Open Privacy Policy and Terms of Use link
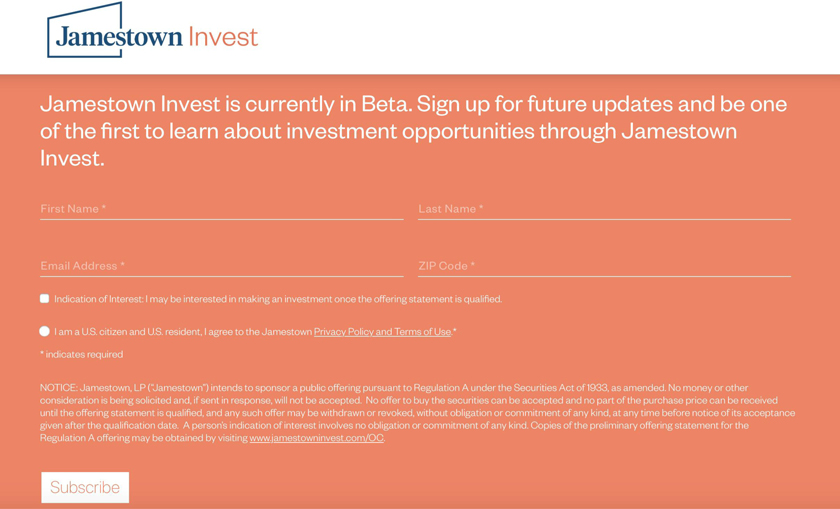The image size is (840, 509). coord(382,332)
